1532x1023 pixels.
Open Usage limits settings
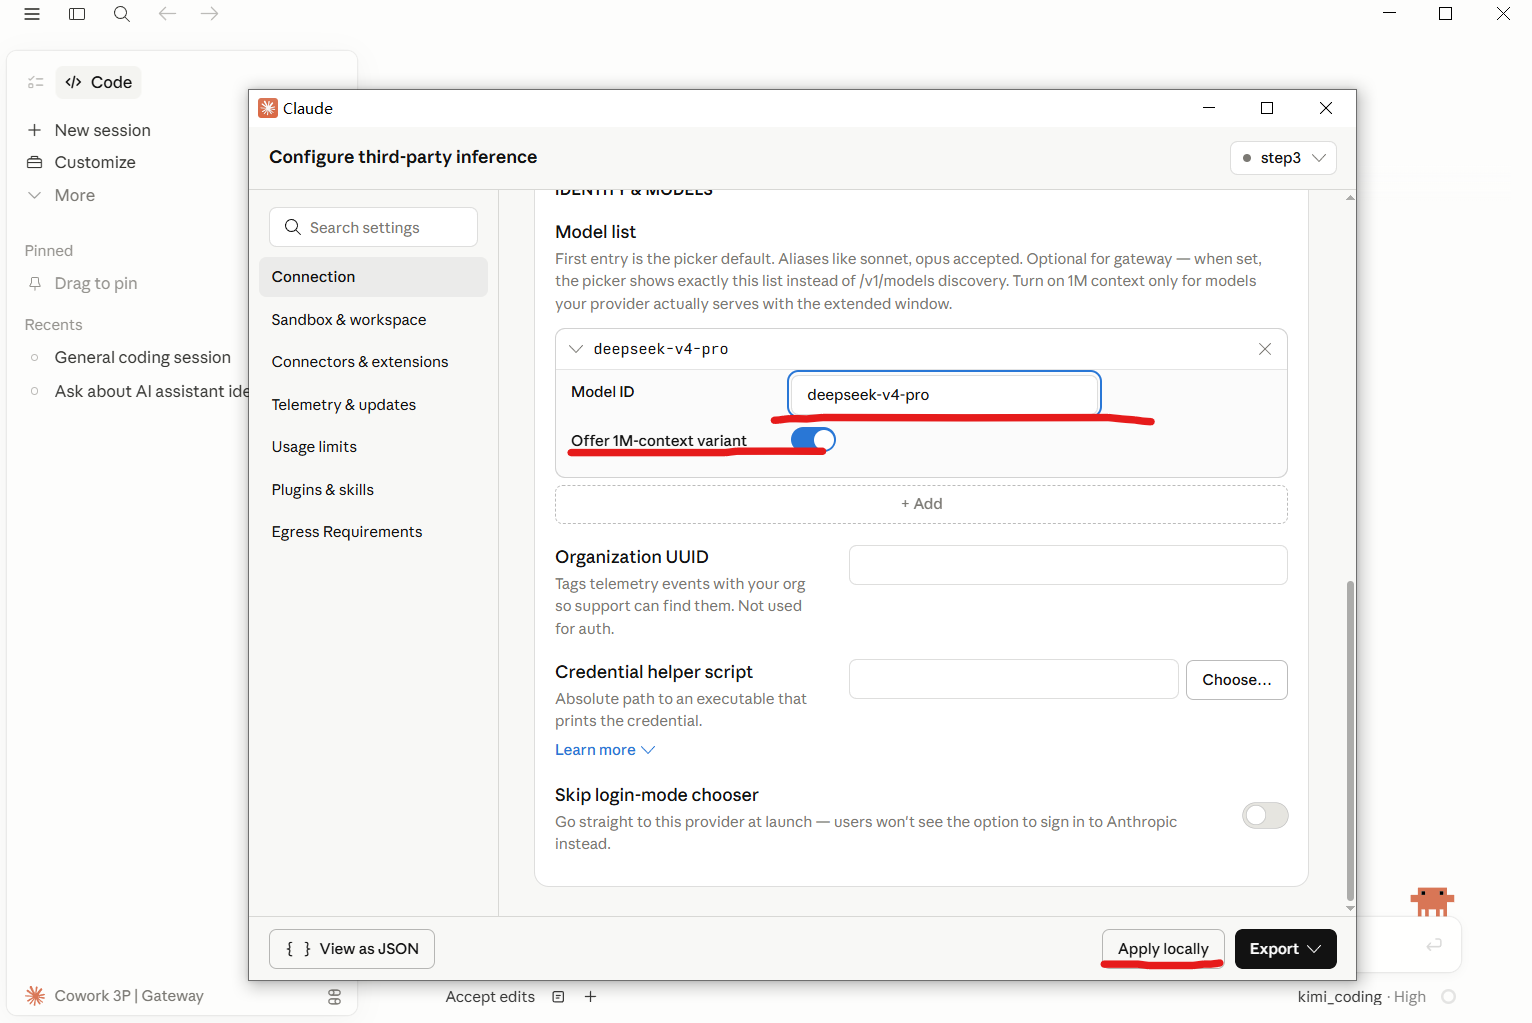pyautogui.click(x=314, y=447)
